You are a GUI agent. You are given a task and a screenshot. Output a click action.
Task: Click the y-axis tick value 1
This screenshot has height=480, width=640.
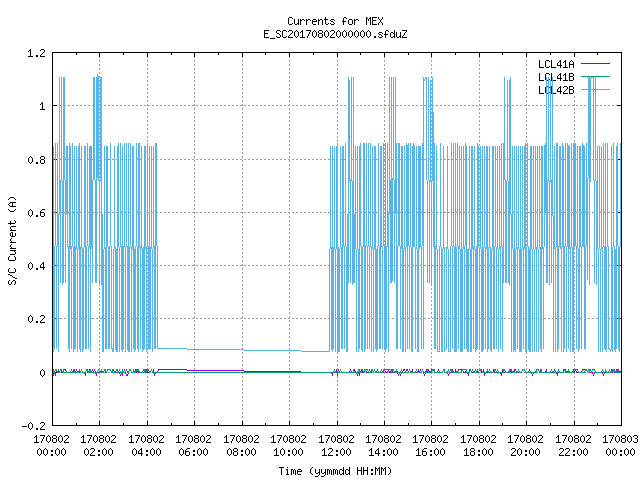tap(42, 107)
